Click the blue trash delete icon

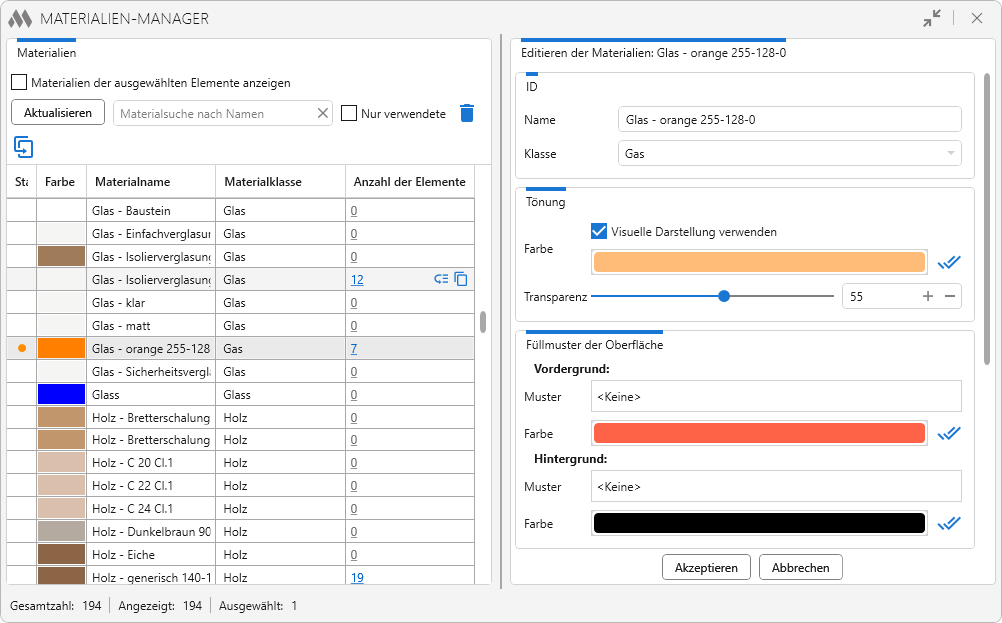pyautogui.click(x=467, y=113)
